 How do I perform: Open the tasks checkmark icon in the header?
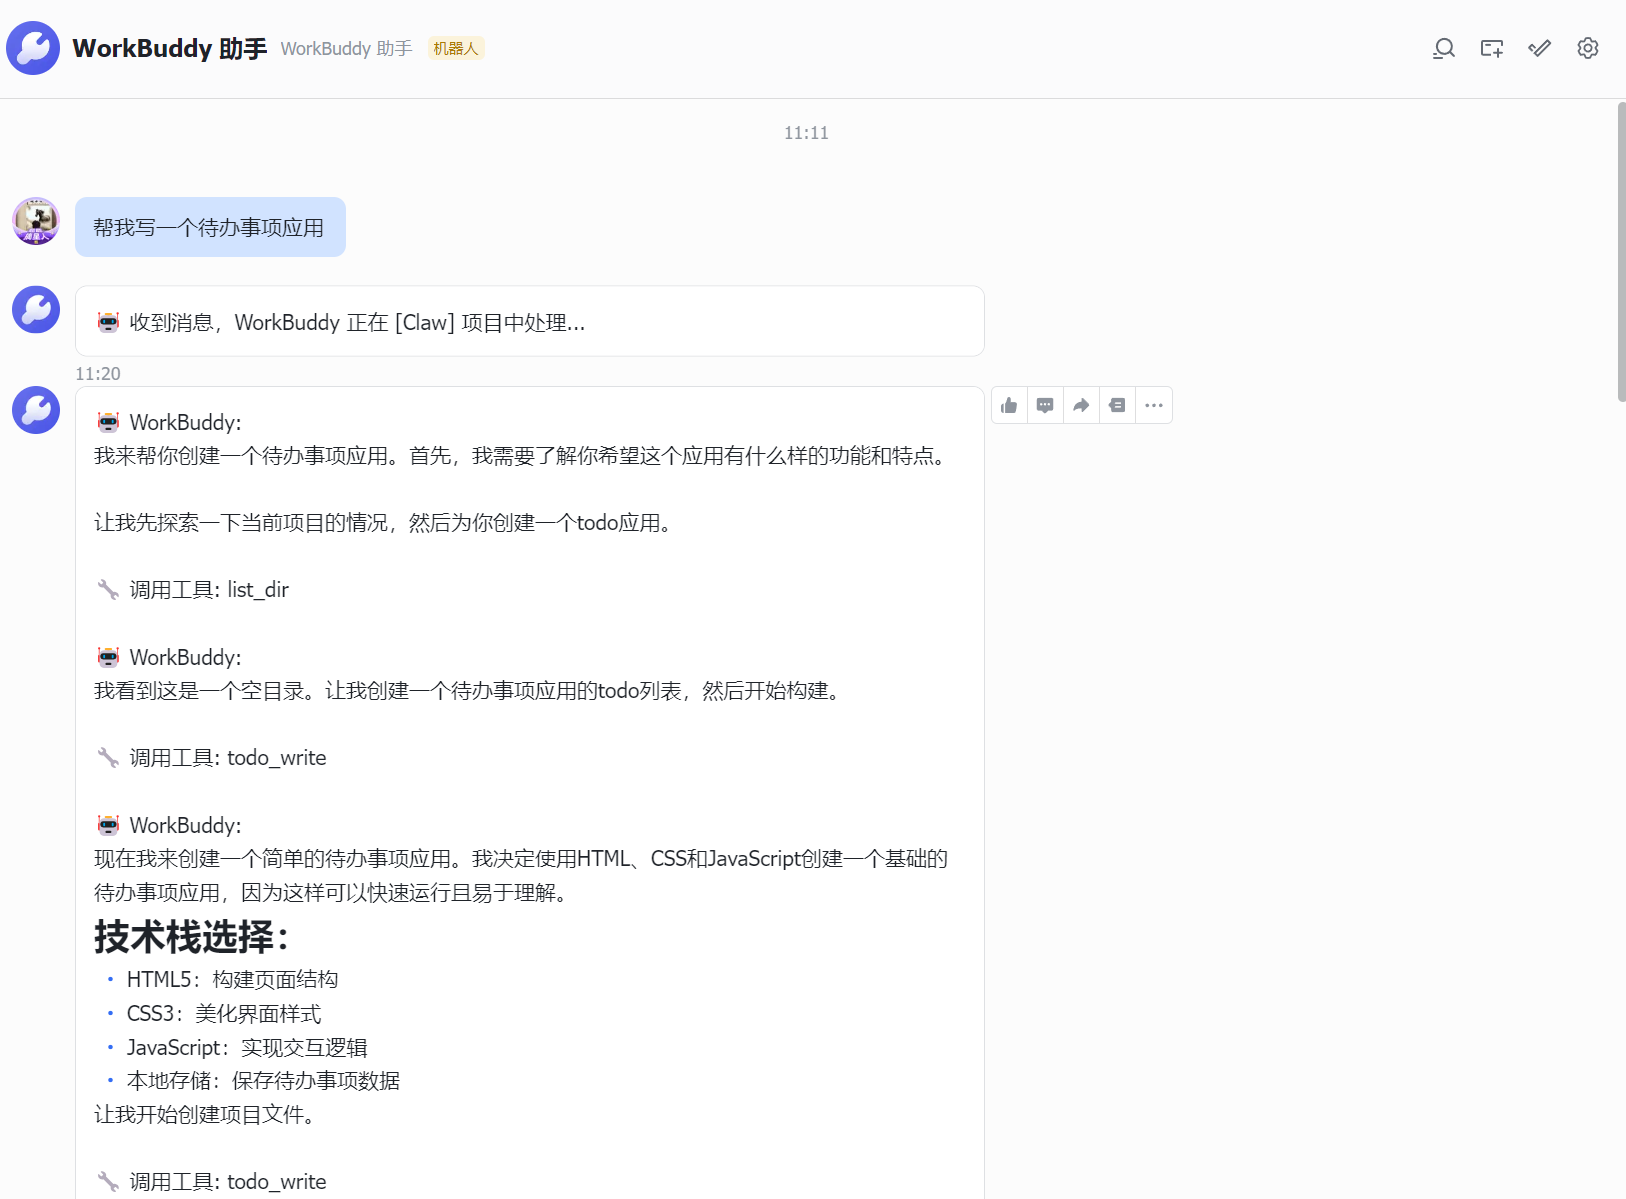pyautogui.click(x=1540, y=48)
